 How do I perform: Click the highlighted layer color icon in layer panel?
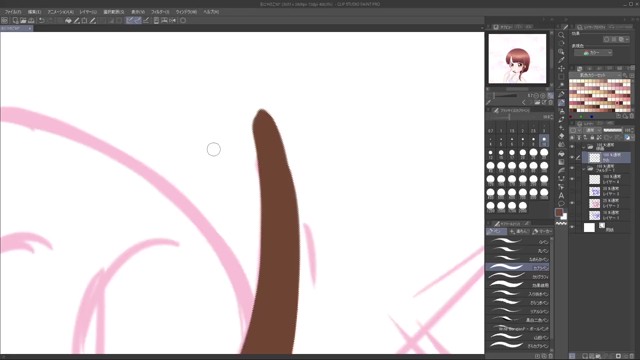tap(627, 138)
